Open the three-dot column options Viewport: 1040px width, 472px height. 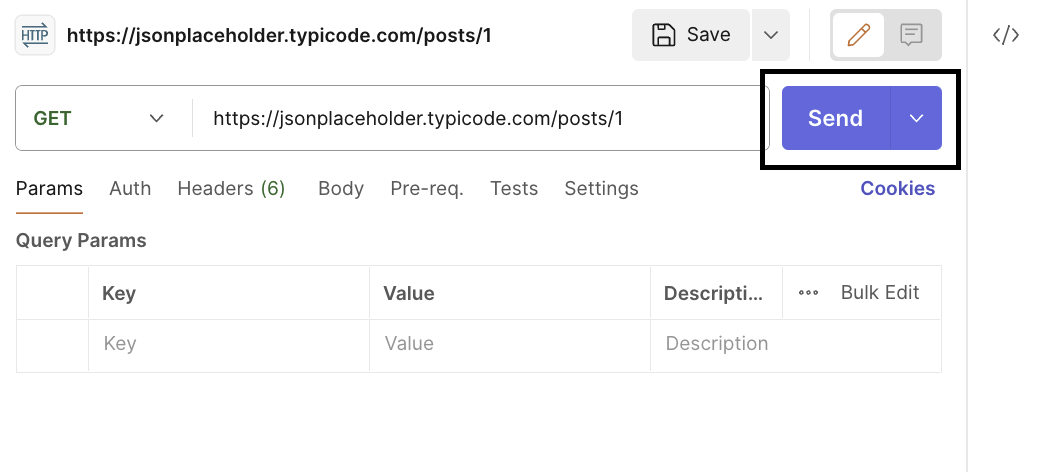click(x=808, y=293)
